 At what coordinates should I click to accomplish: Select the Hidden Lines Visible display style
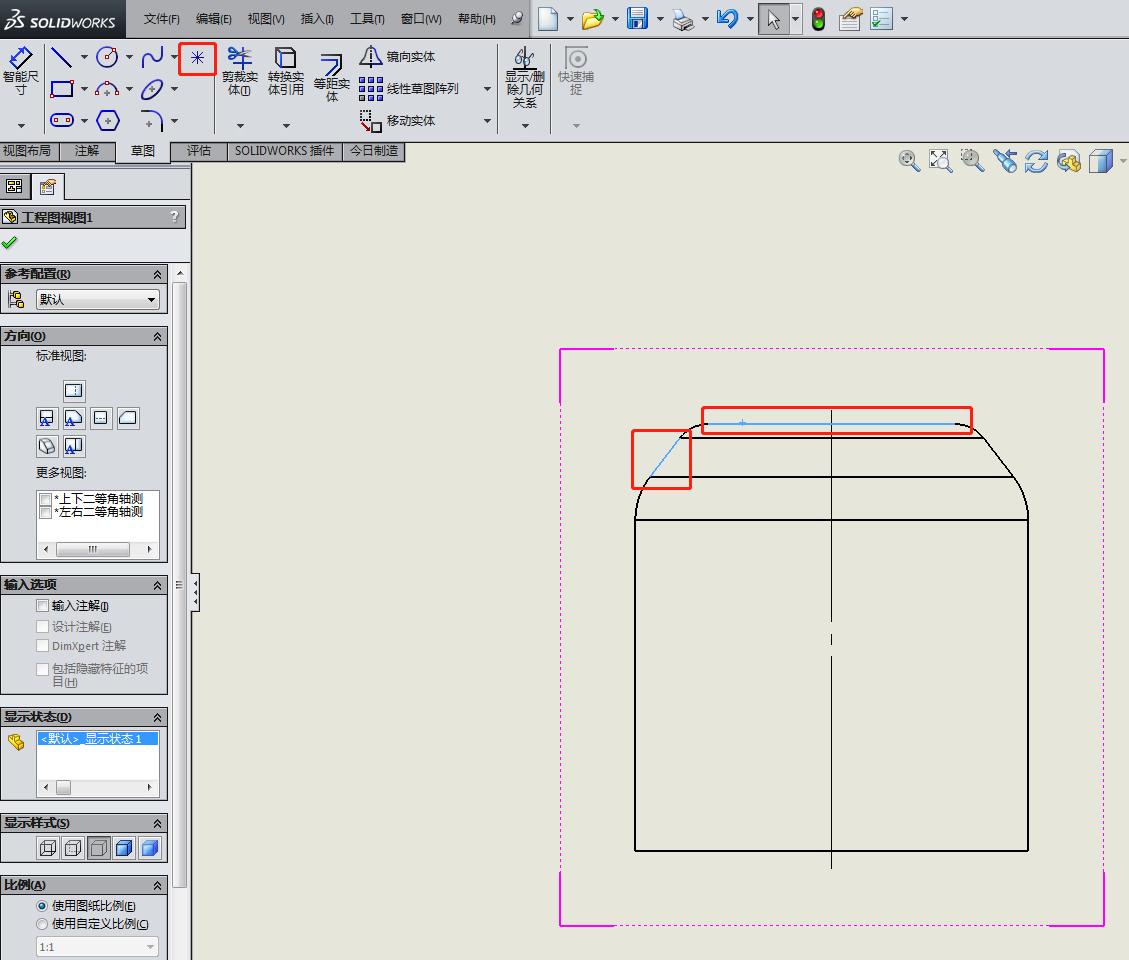coord(71,847)
